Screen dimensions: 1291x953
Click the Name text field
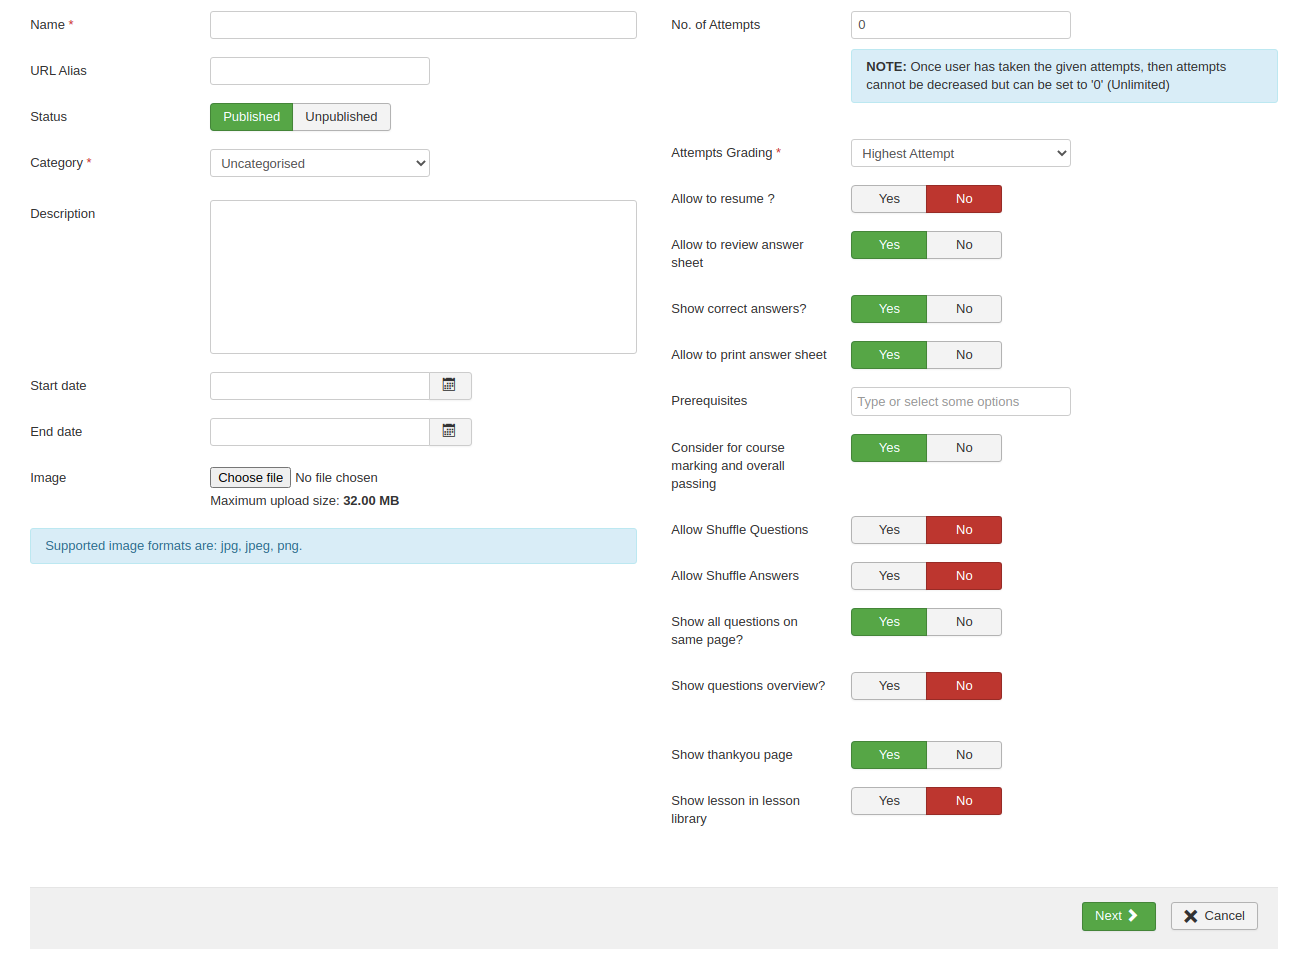coord(423,25)
